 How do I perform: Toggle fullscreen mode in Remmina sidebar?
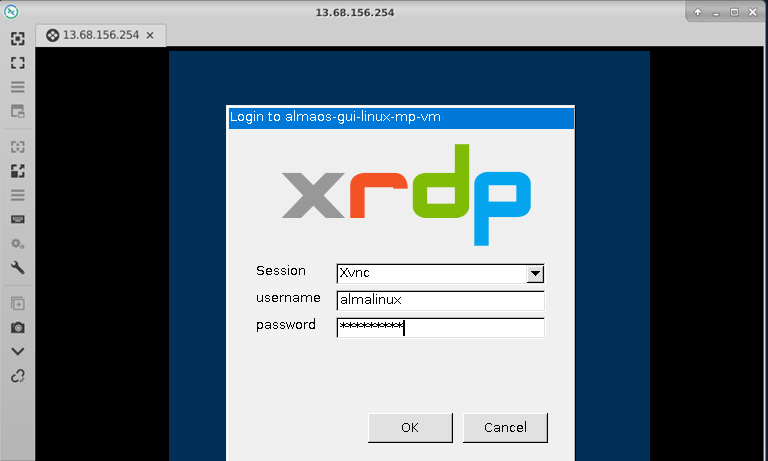[x=18, y=63]
